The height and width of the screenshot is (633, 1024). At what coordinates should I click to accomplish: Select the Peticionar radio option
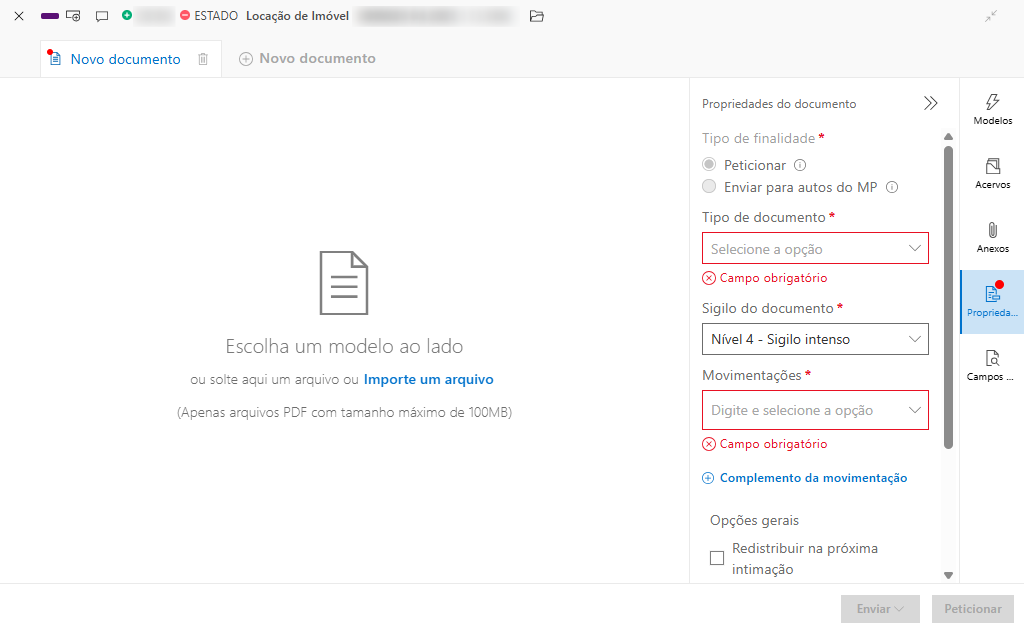pyautogui.click(x=709, y=164)
